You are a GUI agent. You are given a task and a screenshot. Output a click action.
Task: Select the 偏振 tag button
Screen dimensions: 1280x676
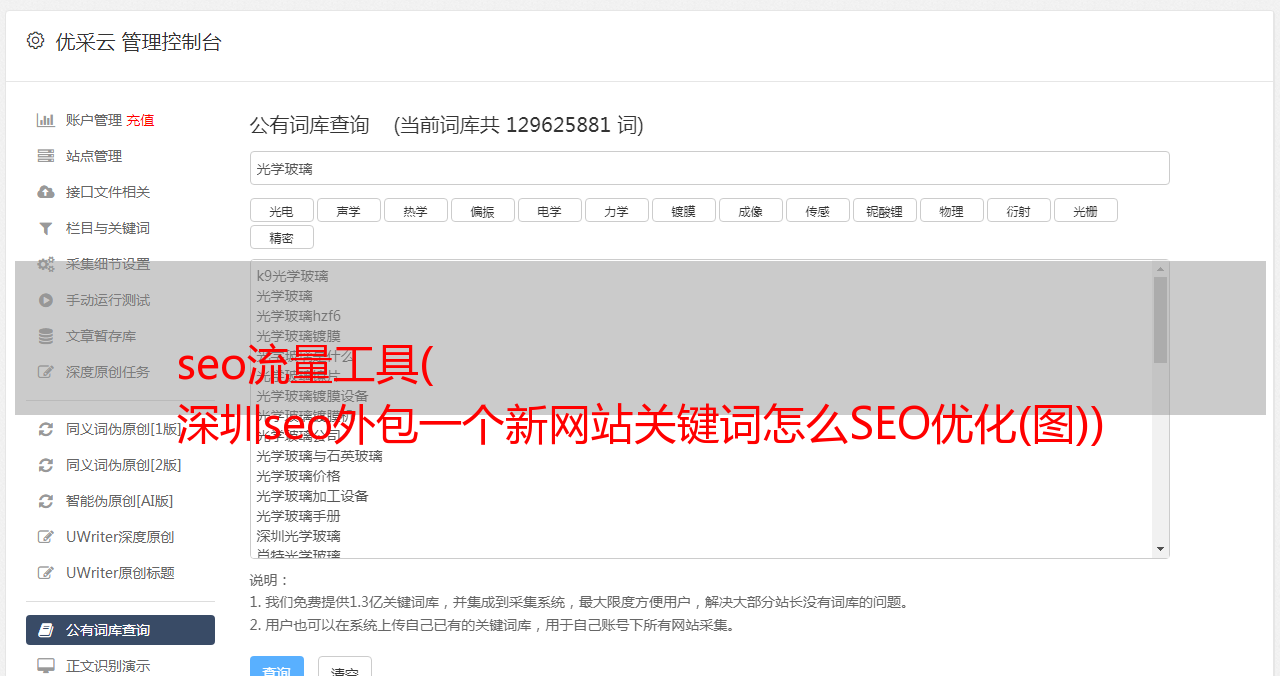pos(482,210)
